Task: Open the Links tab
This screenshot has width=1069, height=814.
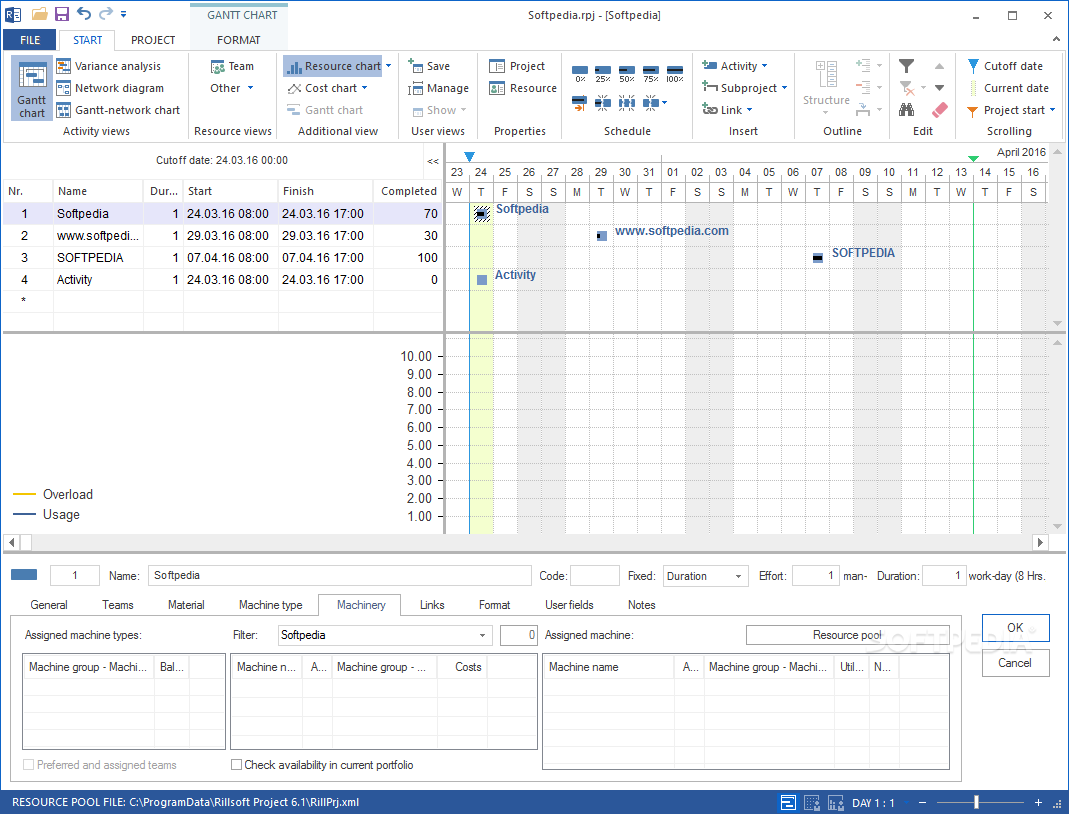Action: (432, 605)
